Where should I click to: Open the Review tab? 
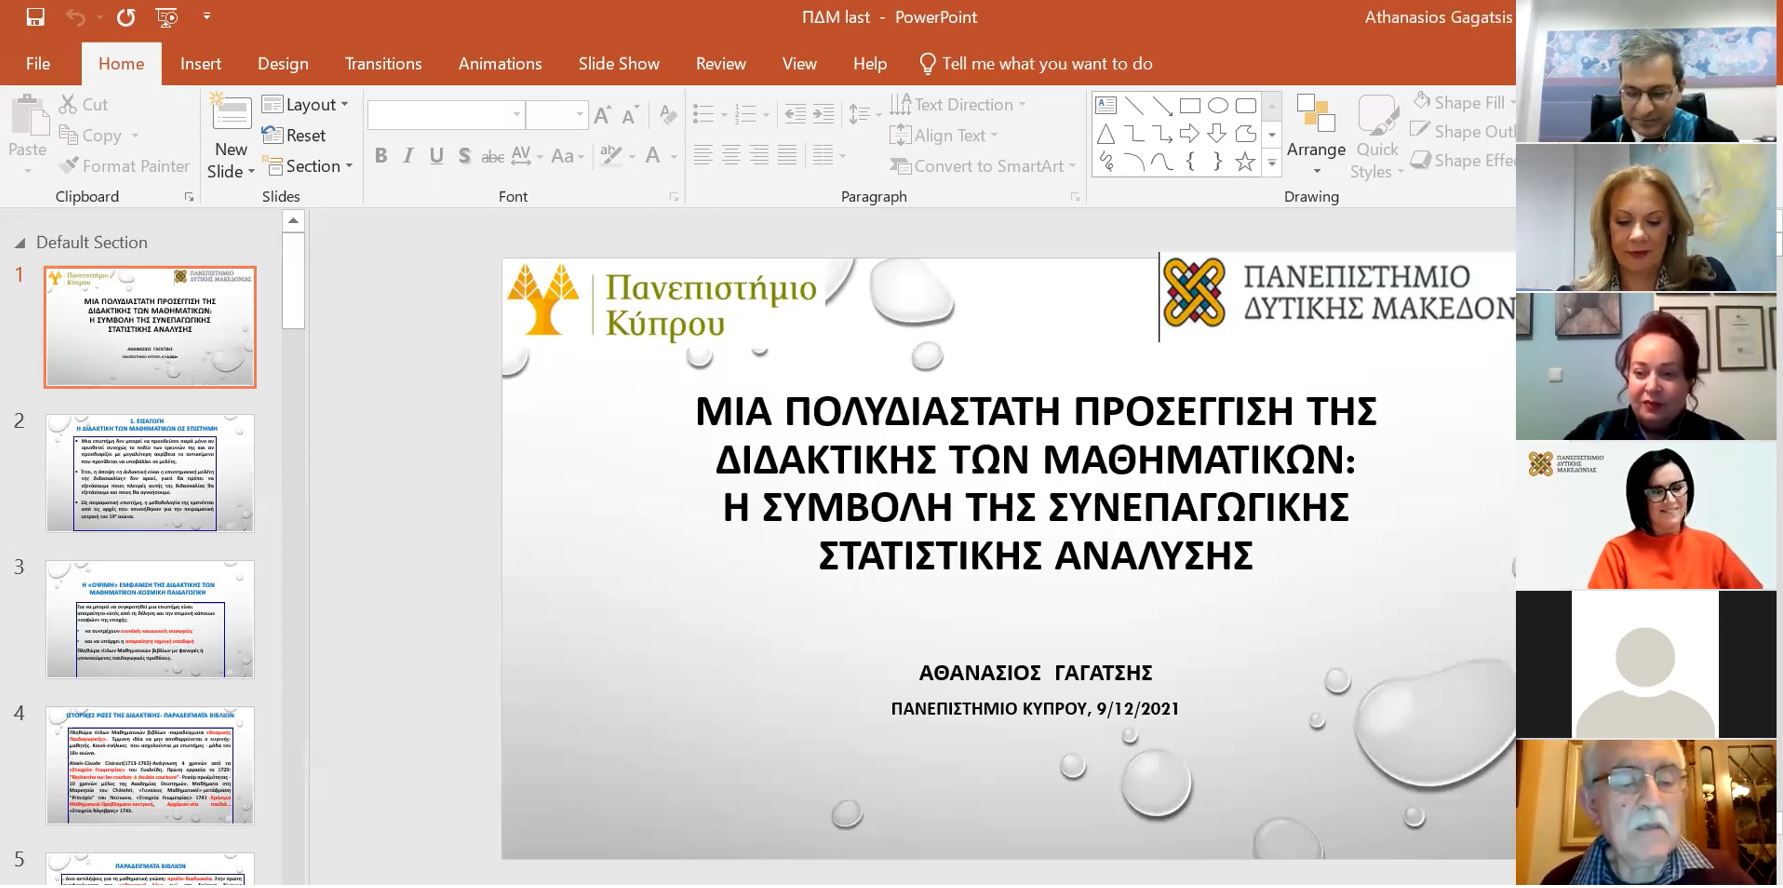click(x=721, y=63)
